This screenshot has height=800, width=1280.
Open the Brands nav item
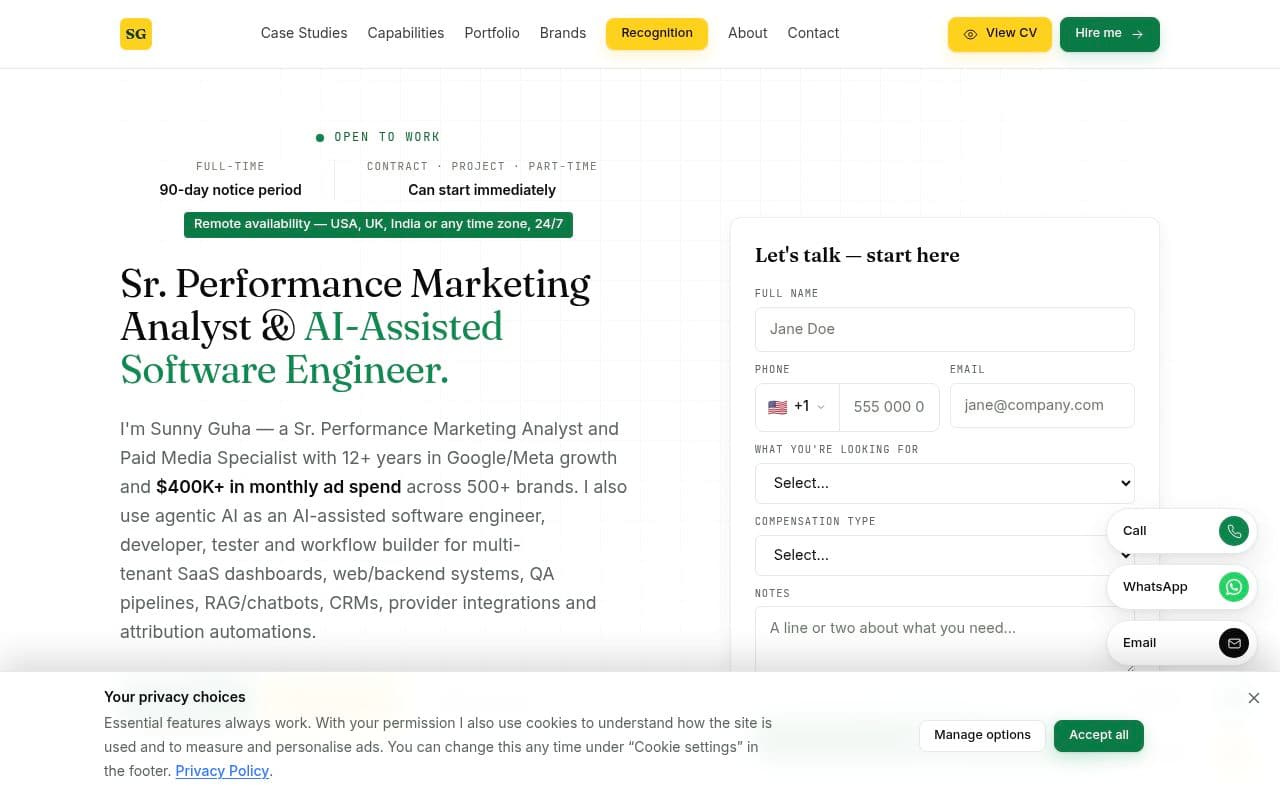click(x=563, y=33)
